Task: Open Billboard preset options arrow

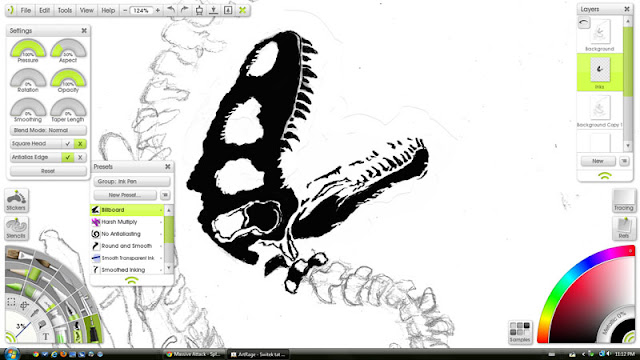Action: 161,210
